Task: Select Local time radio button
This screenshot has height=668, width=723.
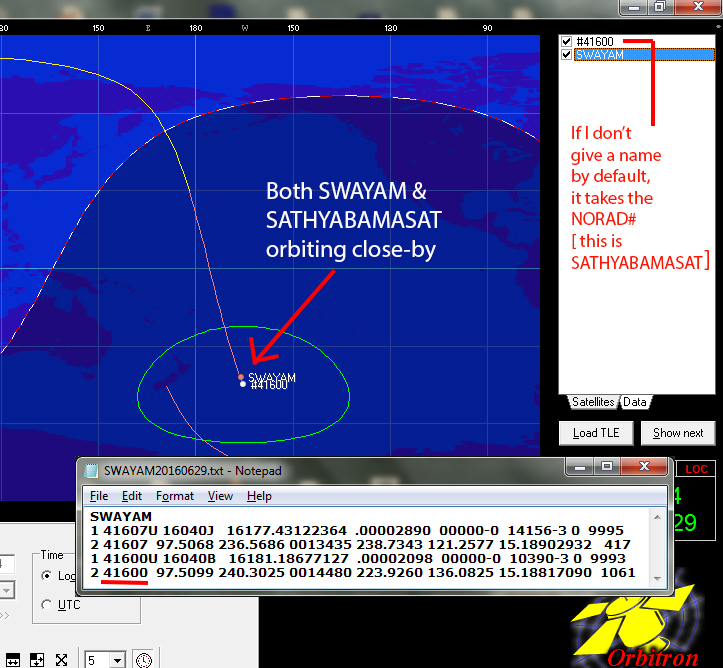Action: 47,576
